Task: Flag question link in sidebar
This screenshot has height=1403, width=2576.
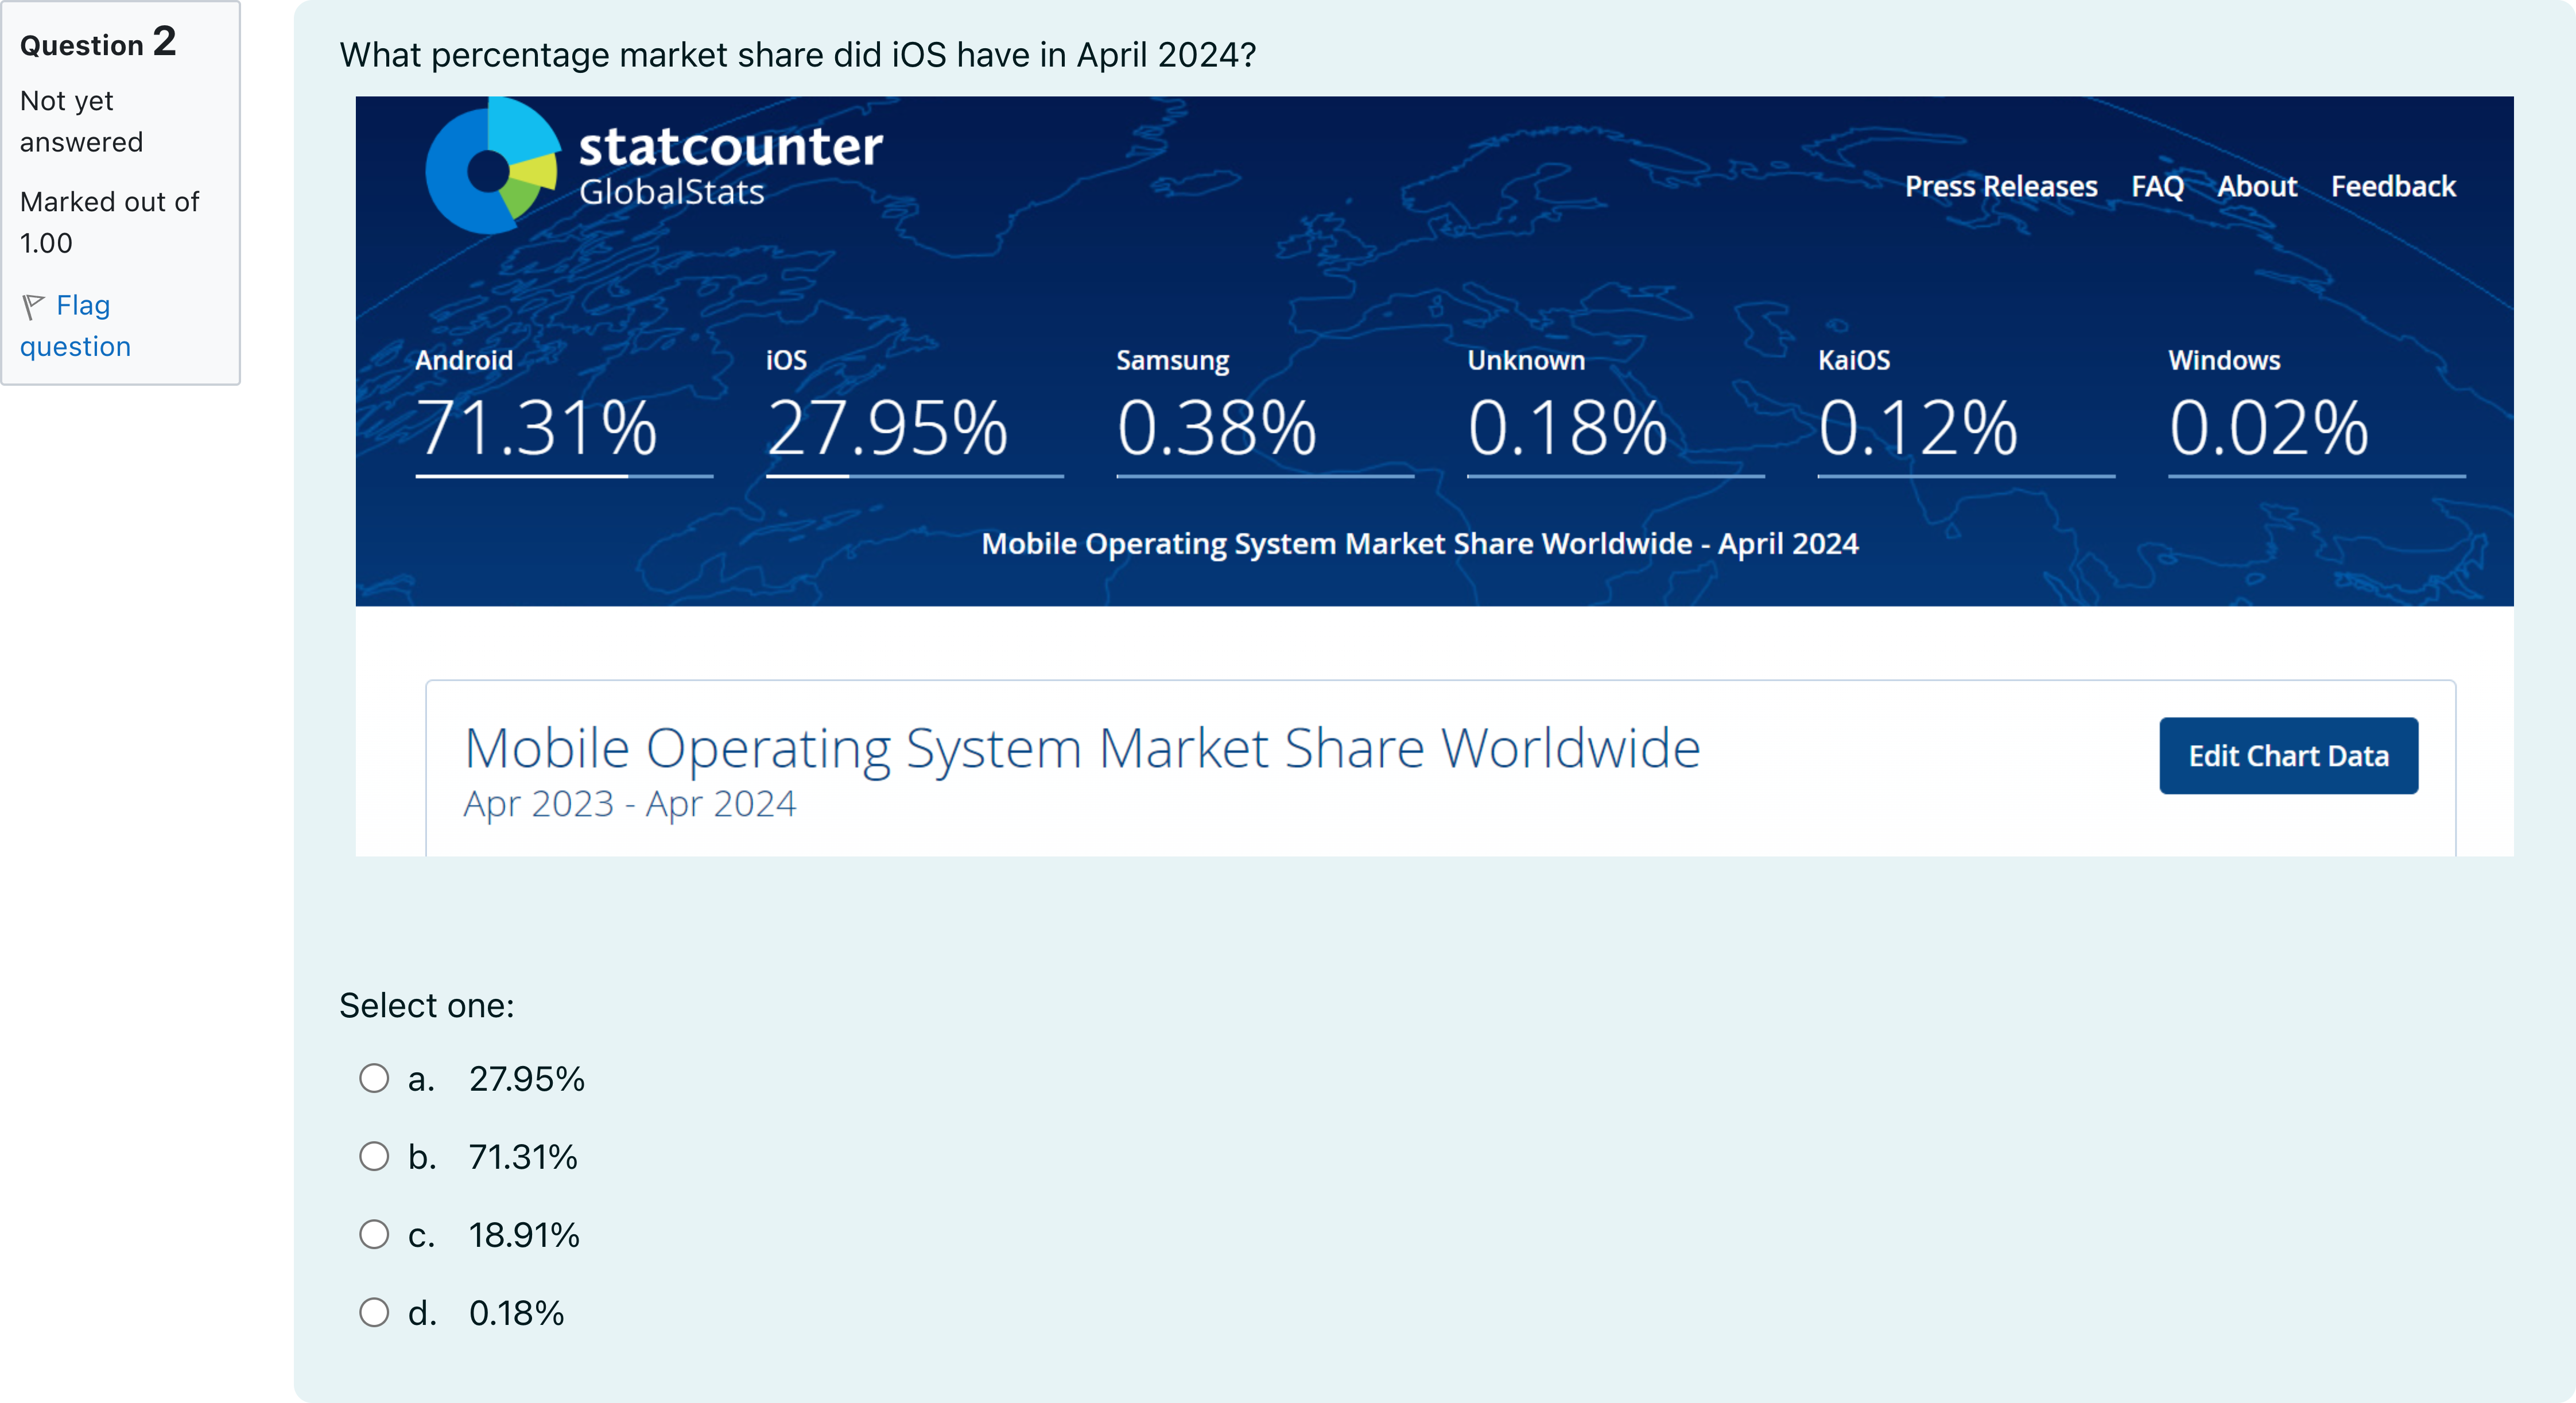Action: (76, 325)
